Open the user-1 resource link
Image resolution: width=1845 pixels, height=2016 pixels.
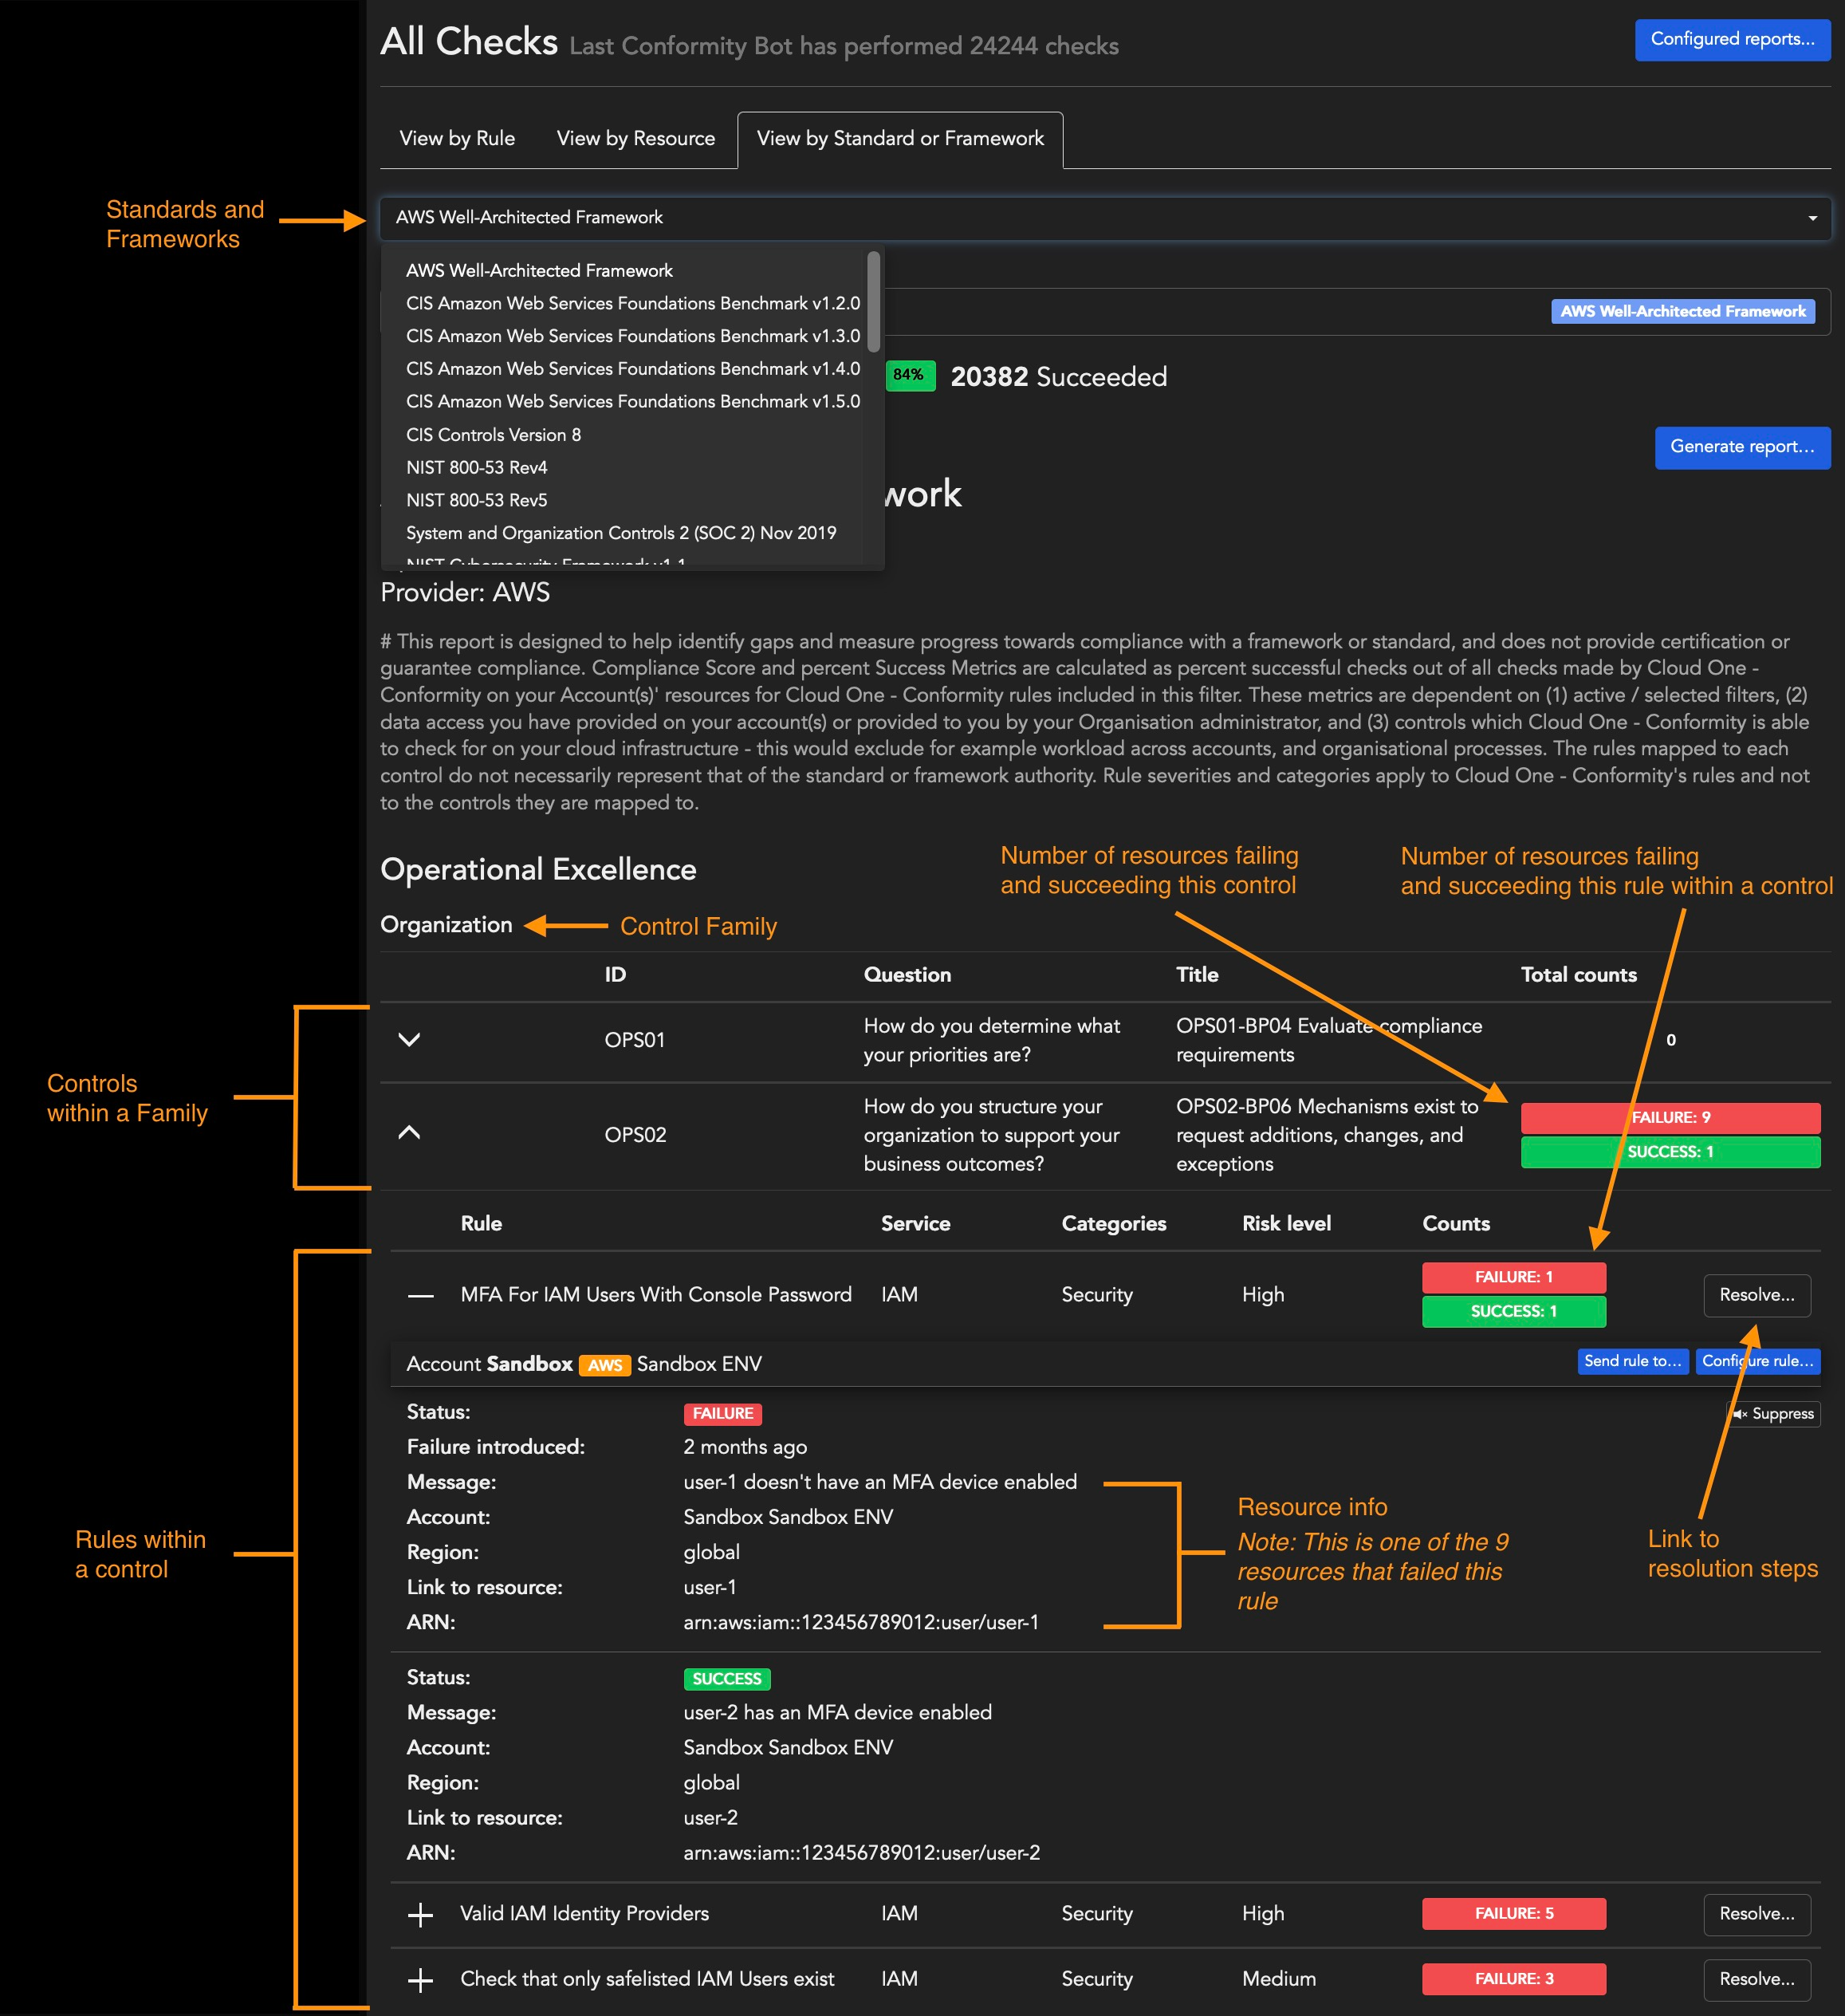[x=710, y=1587]
